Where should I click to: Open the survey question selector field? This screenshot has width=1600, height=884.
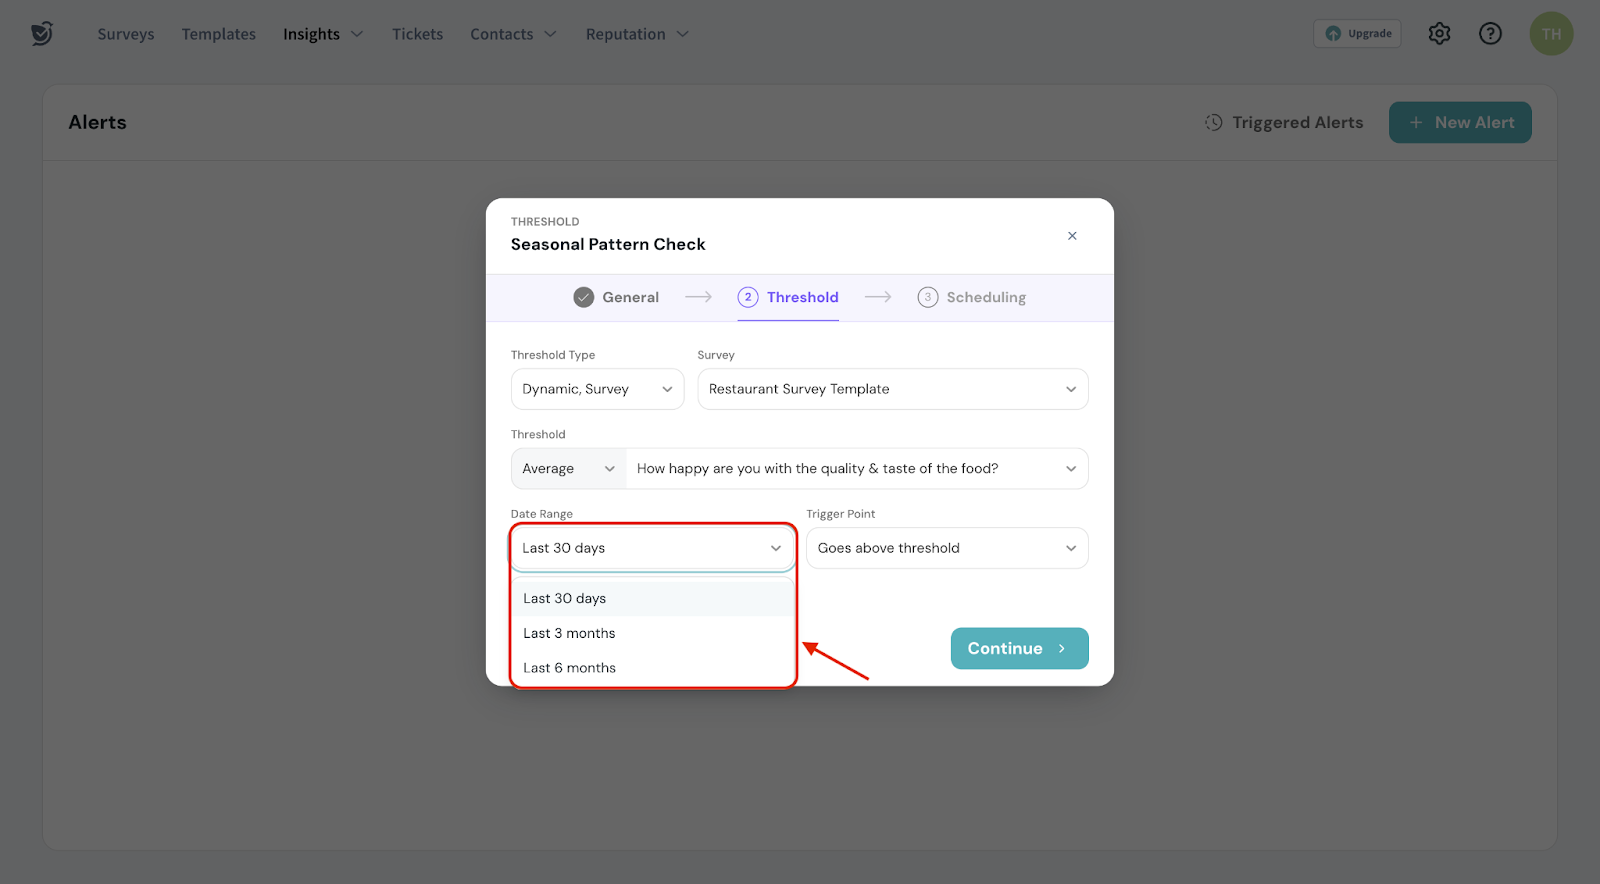coord(856,469)
